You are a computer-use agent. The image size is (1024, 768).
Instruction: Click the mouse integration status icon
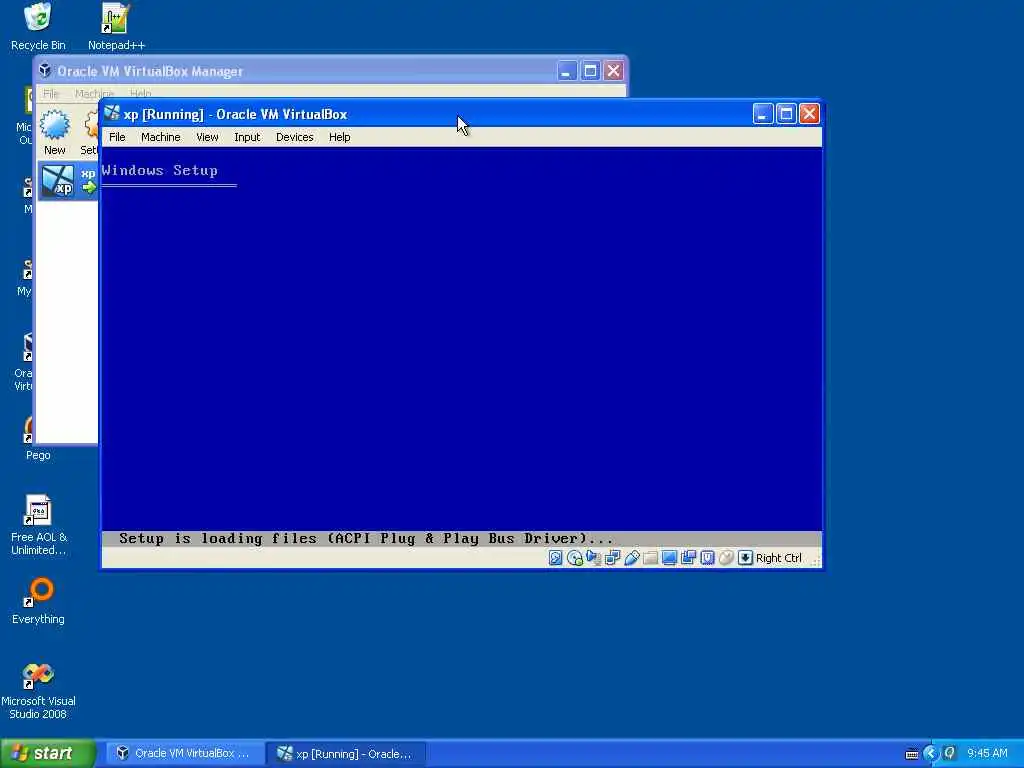[726, 558]
